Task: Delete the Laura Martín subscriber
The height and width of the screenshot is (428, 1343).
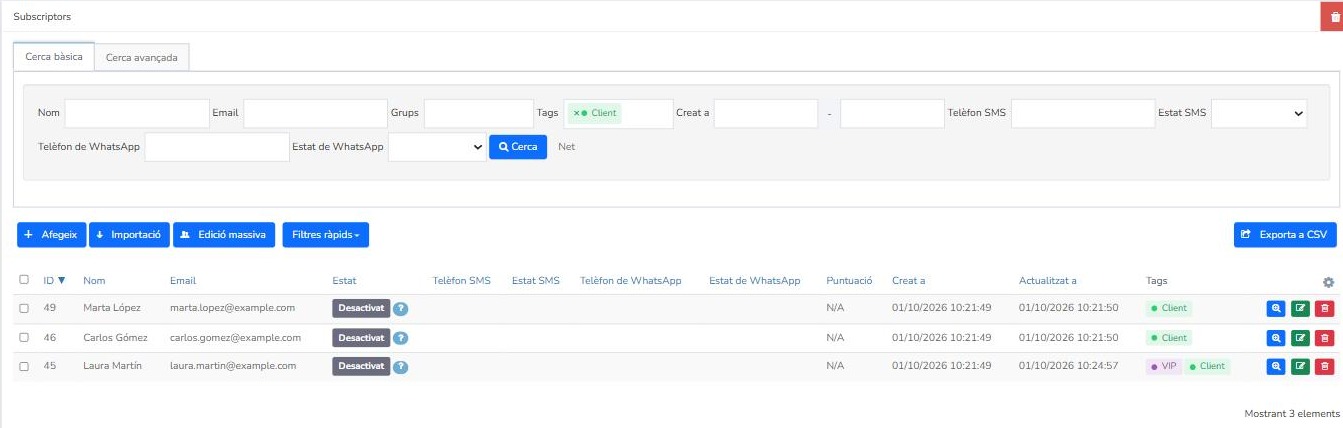Action: [x=1324, y=367]
